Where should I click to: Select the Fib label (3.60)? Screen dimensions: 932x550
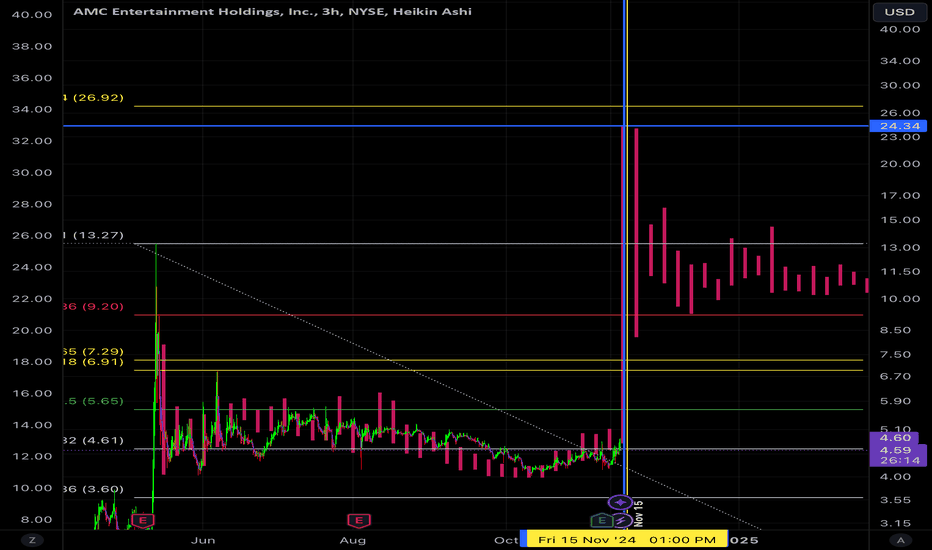point(93,489)
